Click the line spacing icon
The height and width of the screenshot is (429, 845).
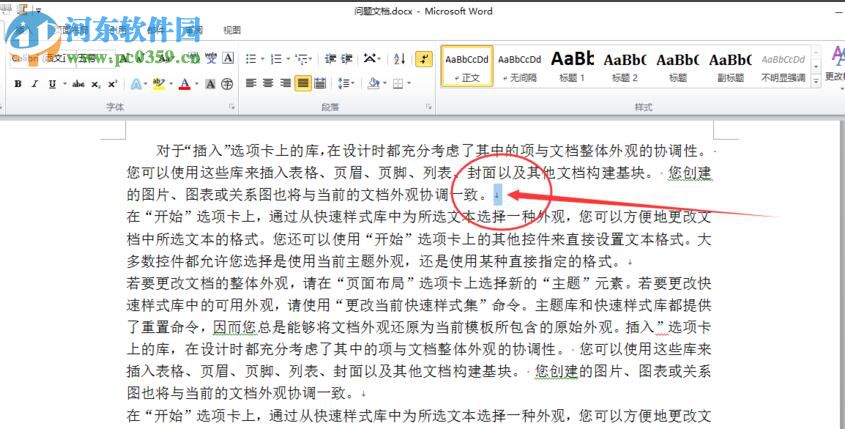coord(343,83)
